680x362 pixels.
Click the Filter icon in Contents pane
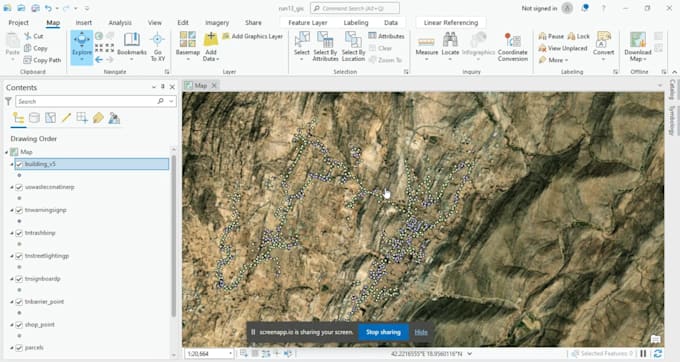point(8,101)
